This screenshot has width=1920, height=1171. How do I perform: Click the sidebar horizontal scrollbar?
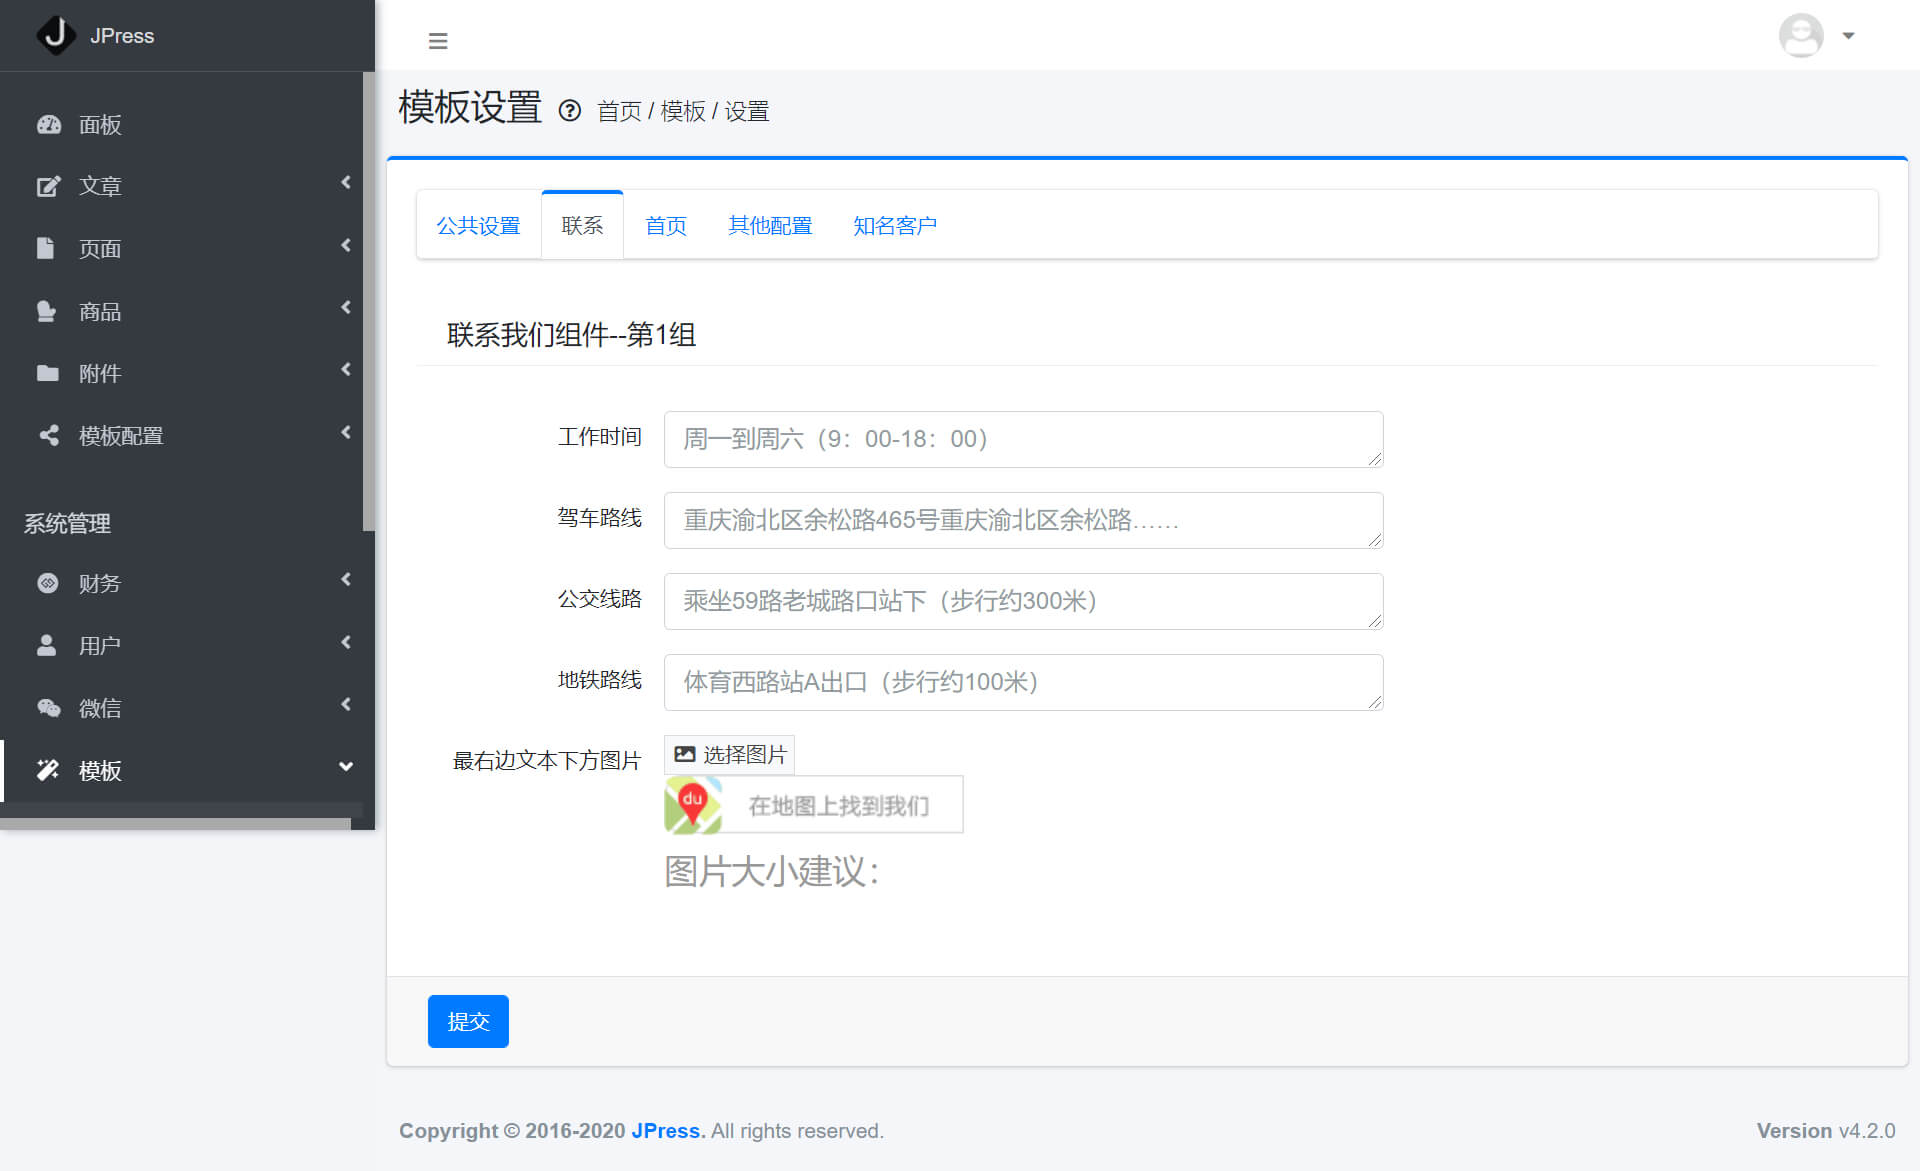click(x=175, y=824)
